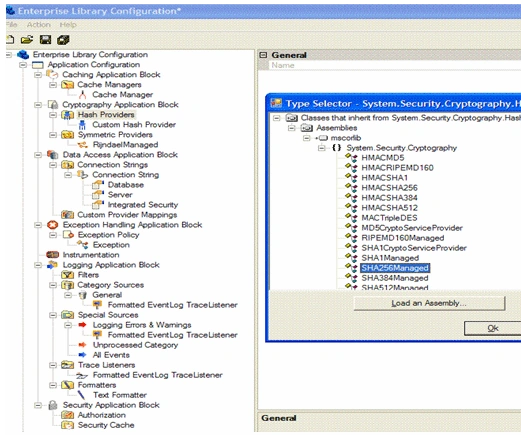Click the Security Cache node icon
Viewport: 525px width, 437px height.
coord(68,425)
